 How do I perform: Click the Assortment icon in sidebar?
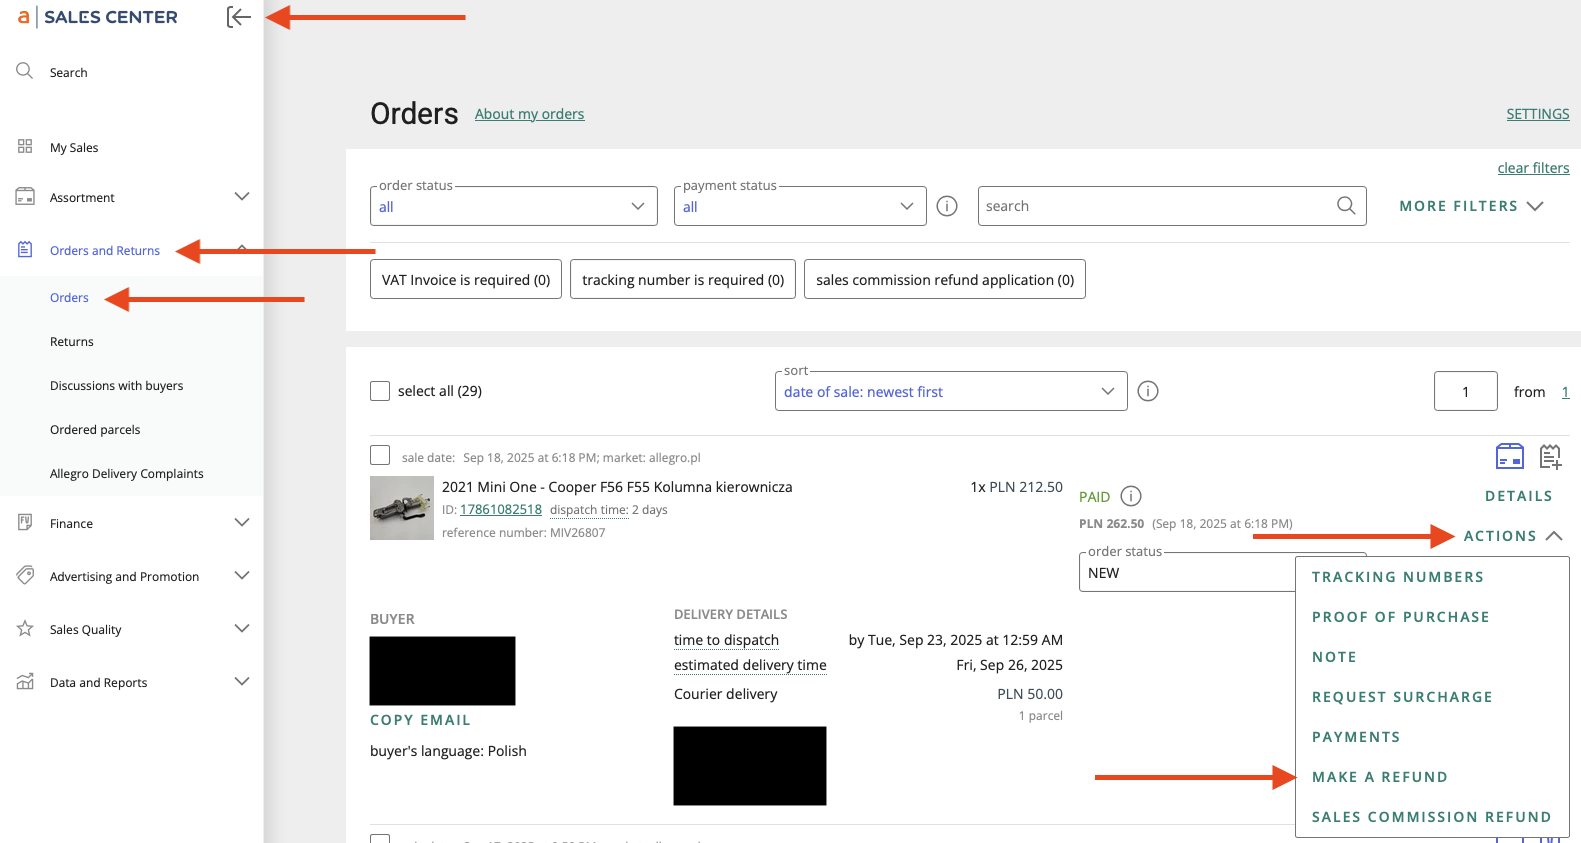25,197
